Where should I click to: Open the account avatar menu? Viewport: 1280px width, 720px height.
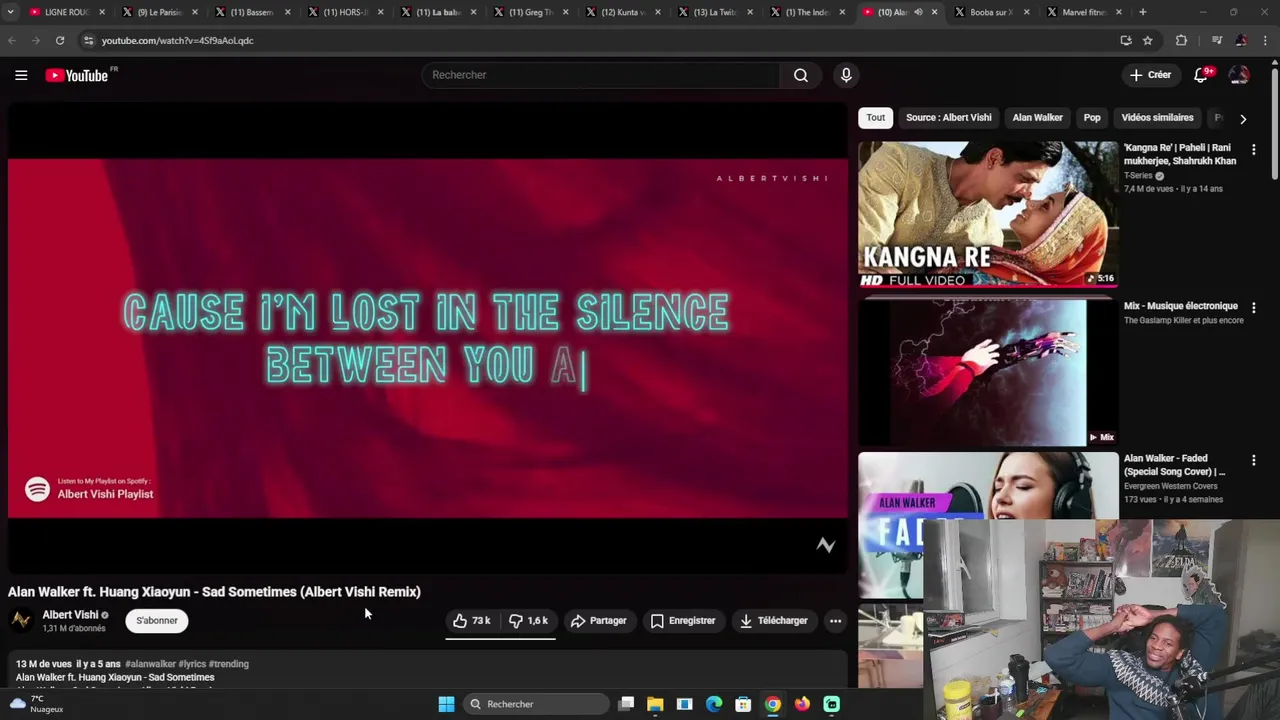(1239, 75)
